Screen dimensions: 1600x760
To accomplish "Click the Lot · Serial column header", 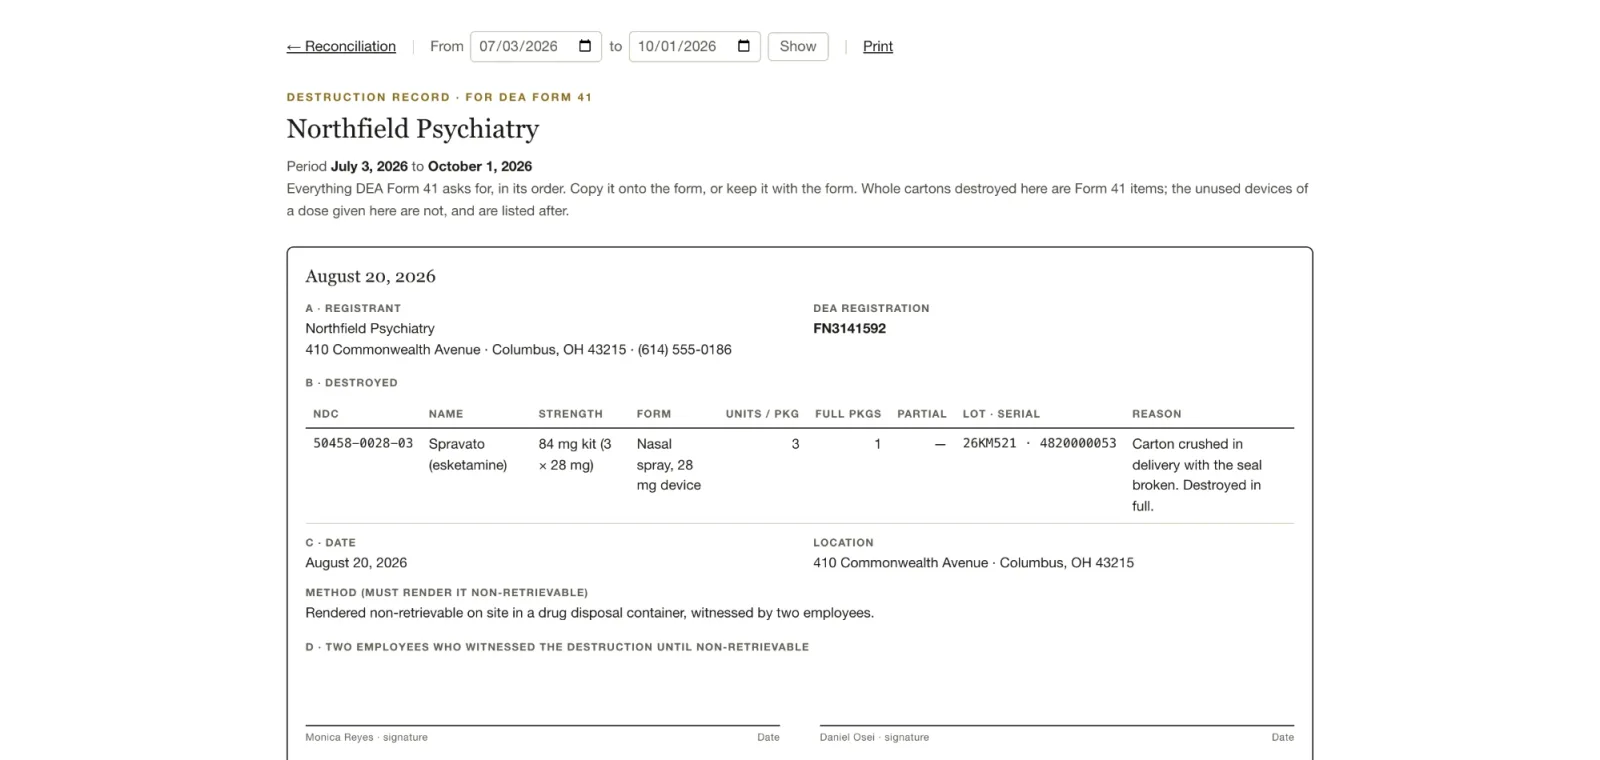I will pos(1001,414).
